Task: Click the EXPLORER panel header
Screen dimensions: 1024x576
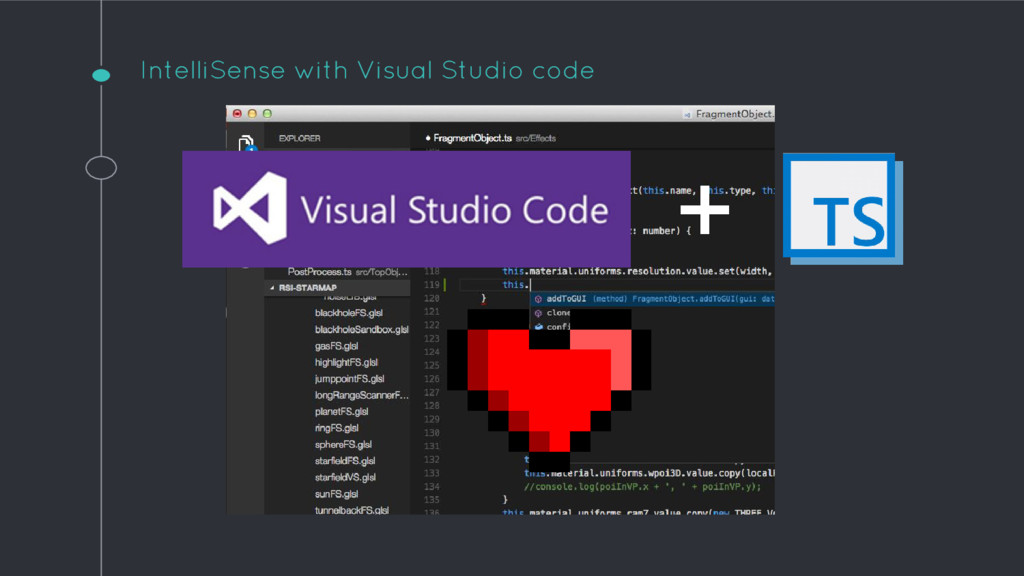Action: [x=300, y=138]
